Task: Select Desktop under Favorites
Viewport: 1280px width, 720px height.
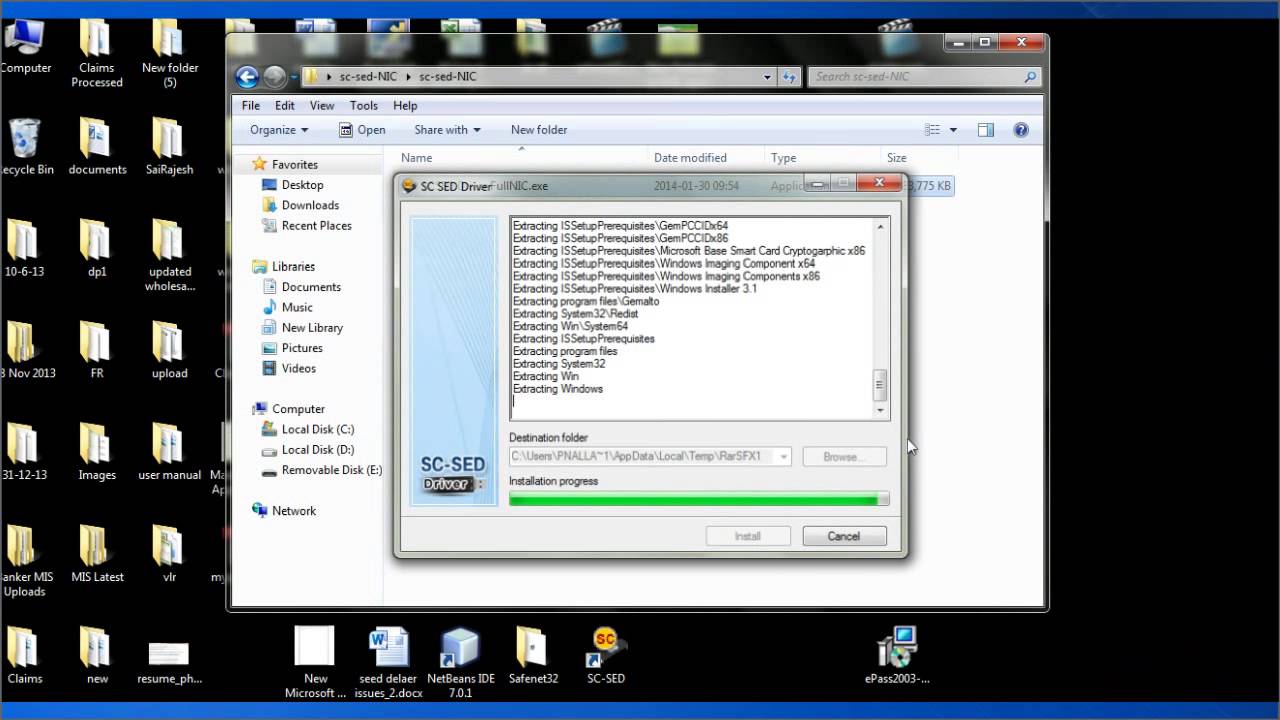Action: click(x=292, y=185)
